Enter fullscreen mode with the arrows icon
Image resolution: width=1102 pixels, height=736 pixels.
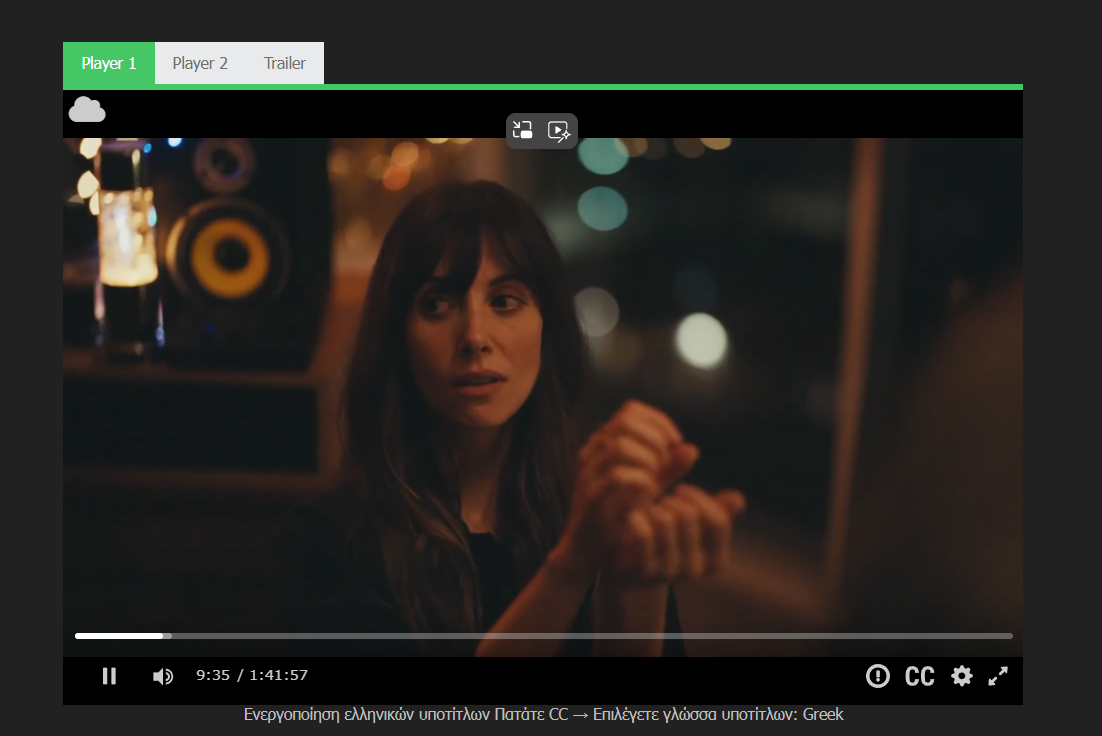(998, 676)
